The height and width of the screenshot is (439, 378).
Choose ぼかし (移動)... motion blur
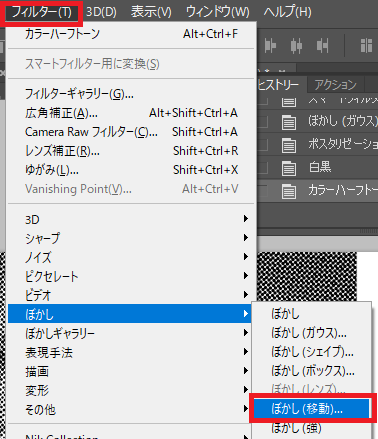click(x=311, y=409)
